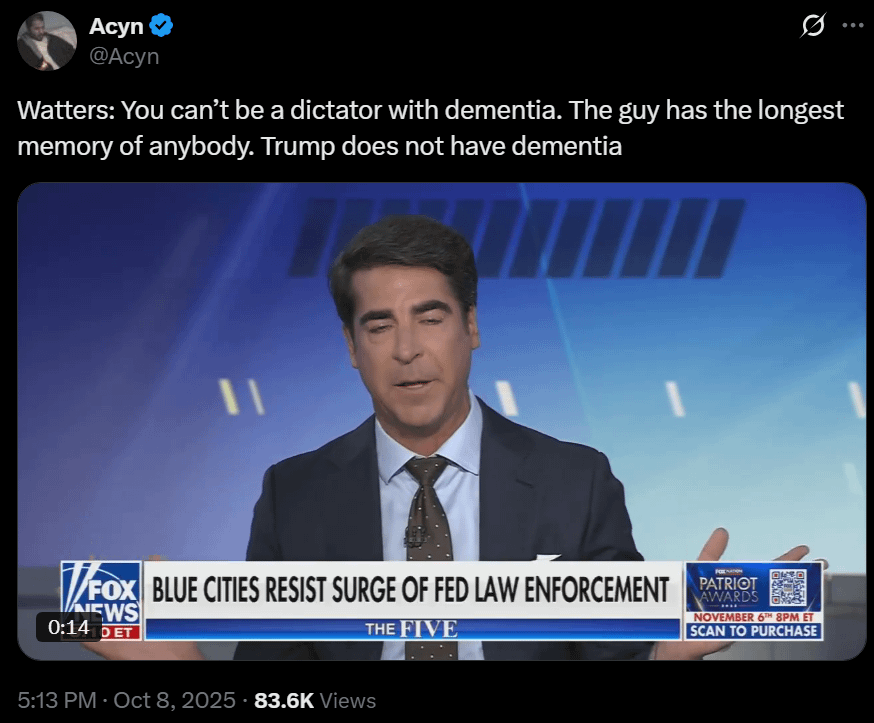
Task: Click the blue verified badge
Action: tap(161, 26)
